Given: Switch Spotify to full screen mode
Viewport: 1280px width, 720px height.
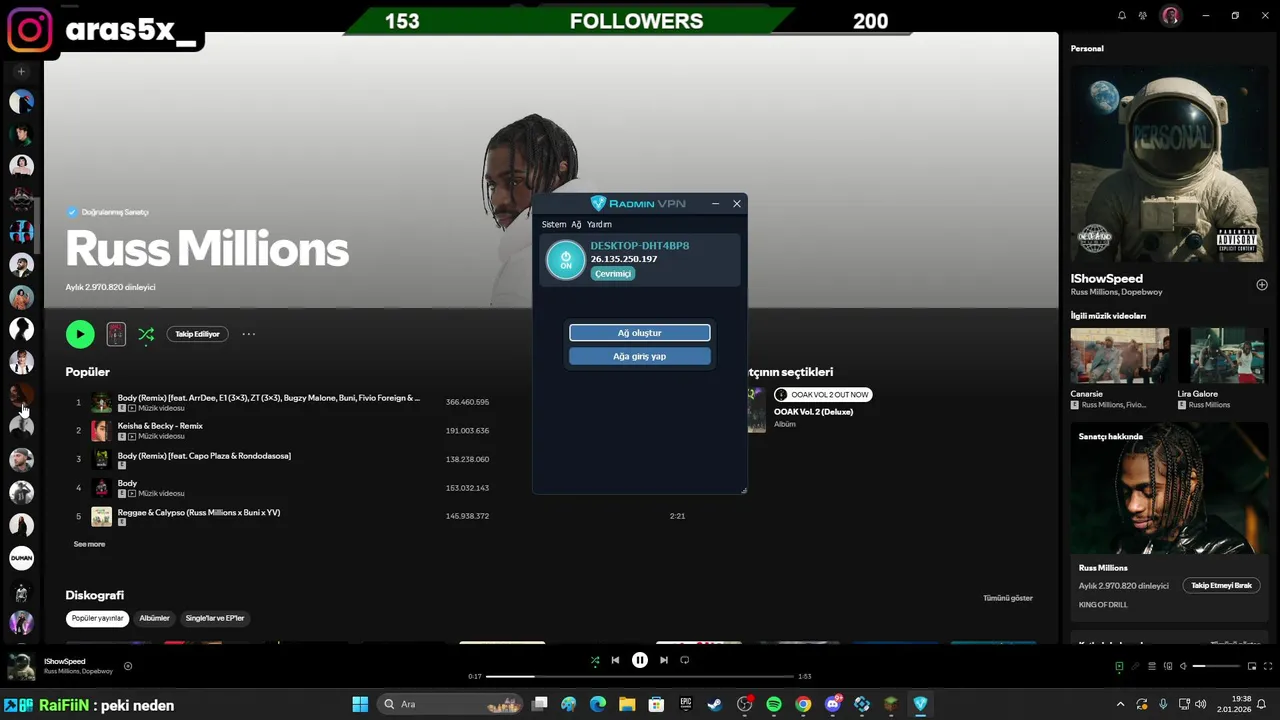Looking at the screenshot, I should click(x=1267, y=666).
